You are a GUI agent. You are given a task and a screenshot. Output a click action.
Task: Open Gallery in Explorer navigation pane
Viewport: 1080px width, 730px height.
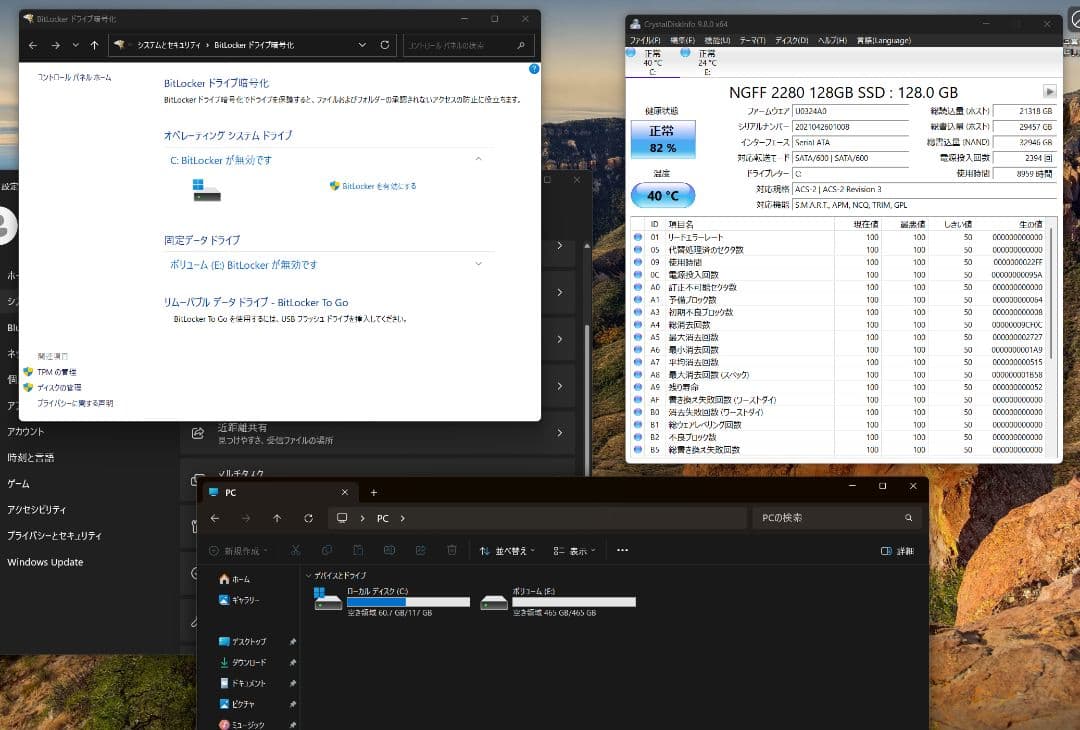239,600
